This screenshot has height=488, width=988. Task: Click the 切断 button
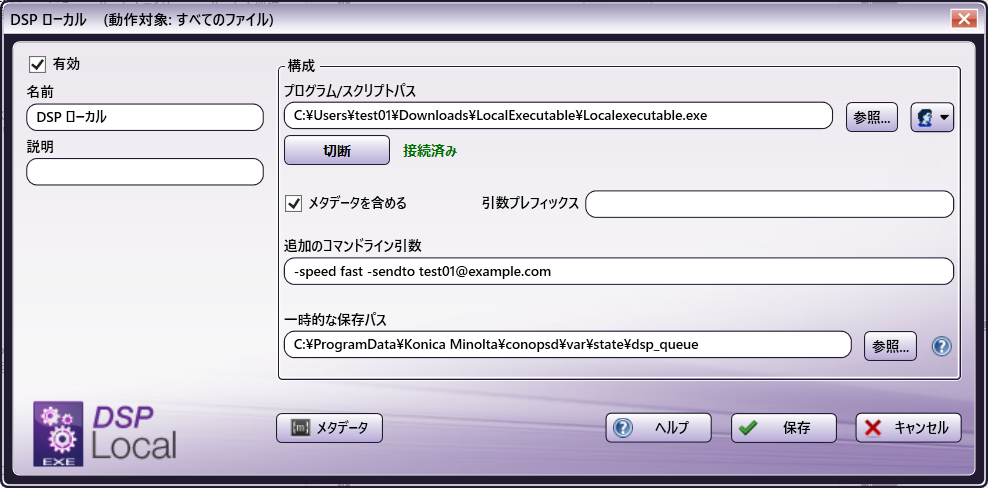(336, 151)
